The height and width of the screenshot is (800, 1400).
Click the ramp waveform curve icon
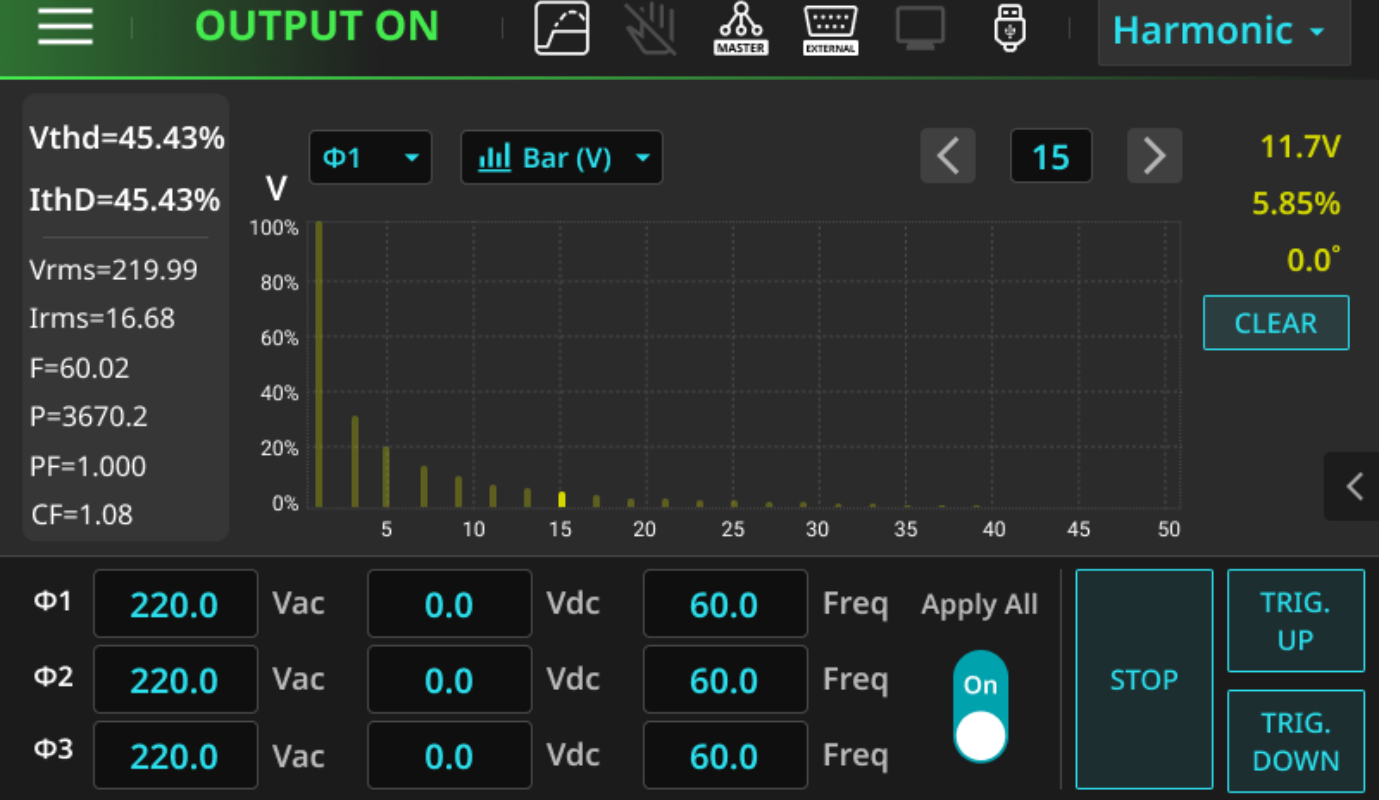pos(561,28)
